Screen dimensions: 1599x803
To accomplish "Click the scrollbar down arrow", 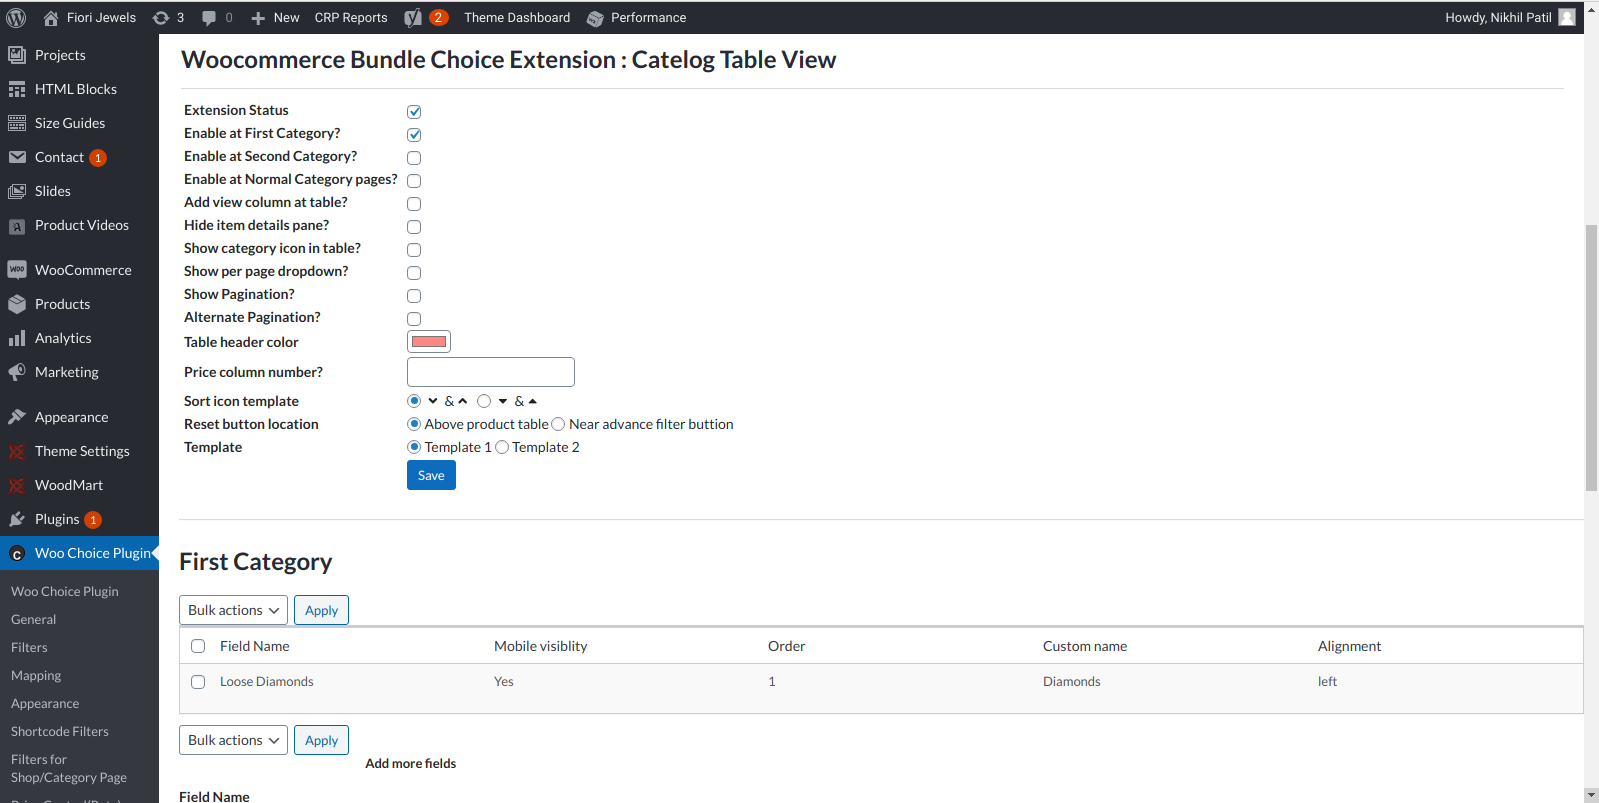I will 1591,795.
